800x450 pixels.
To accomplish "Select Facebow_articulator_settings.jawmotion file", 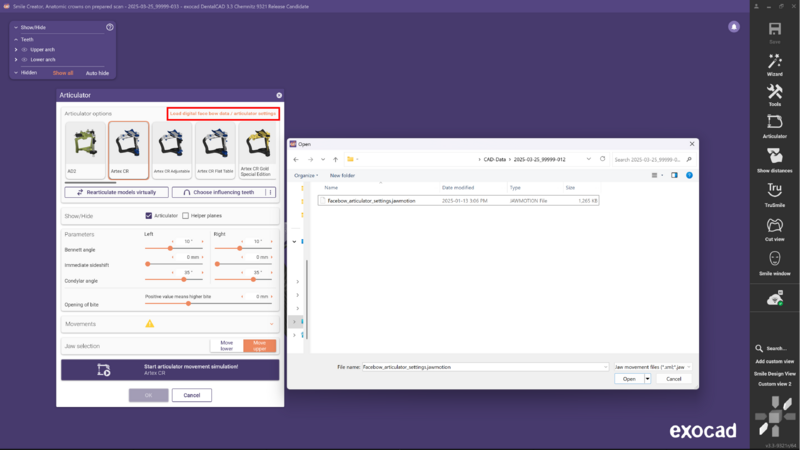I will 458,201.
